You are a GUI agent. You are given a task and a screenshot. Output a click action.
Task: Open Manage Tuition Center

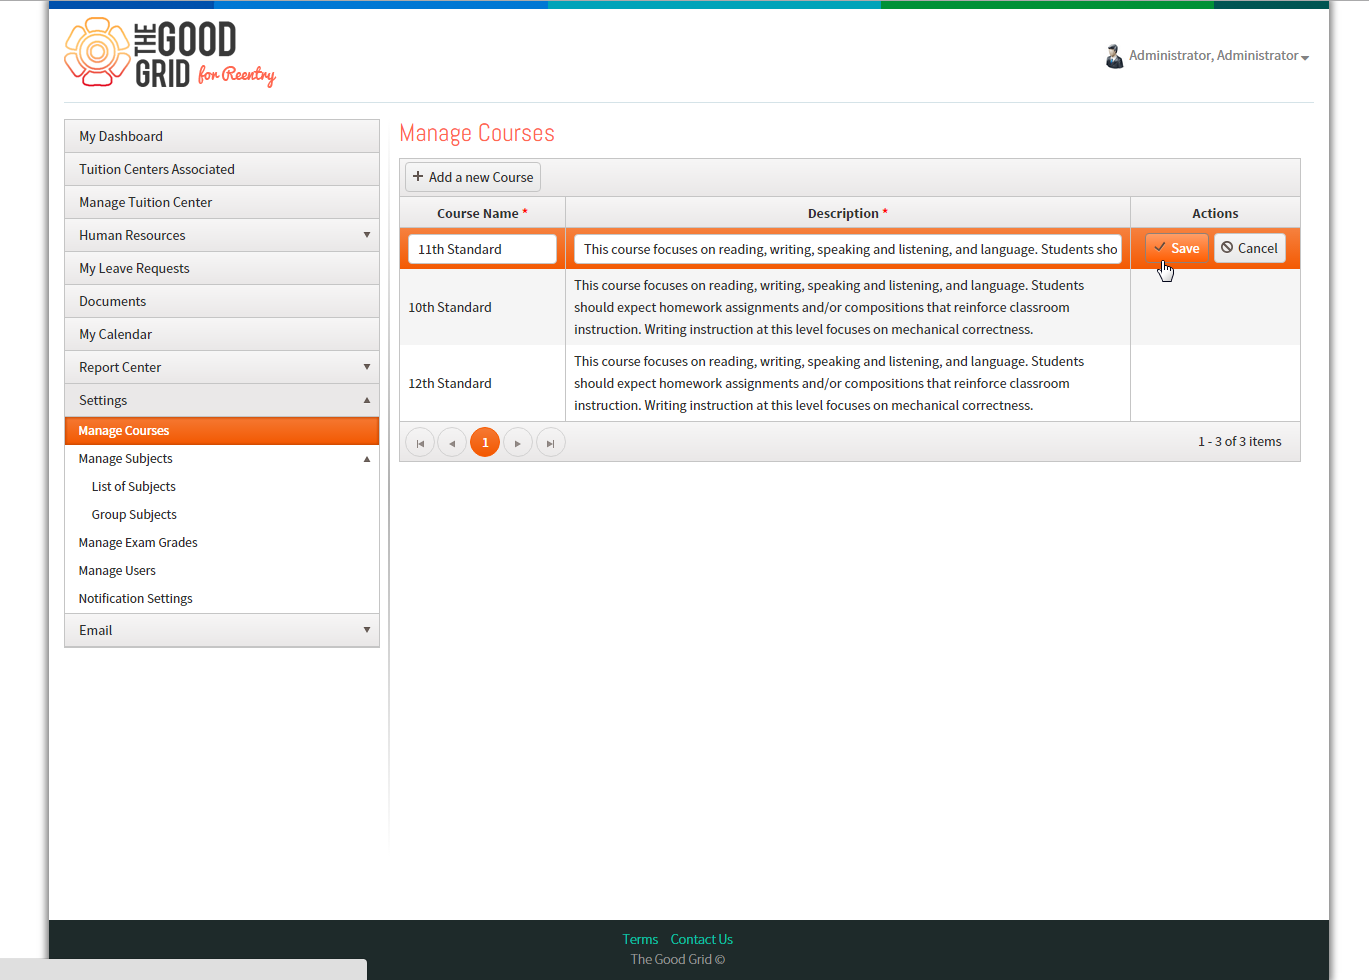222,202
